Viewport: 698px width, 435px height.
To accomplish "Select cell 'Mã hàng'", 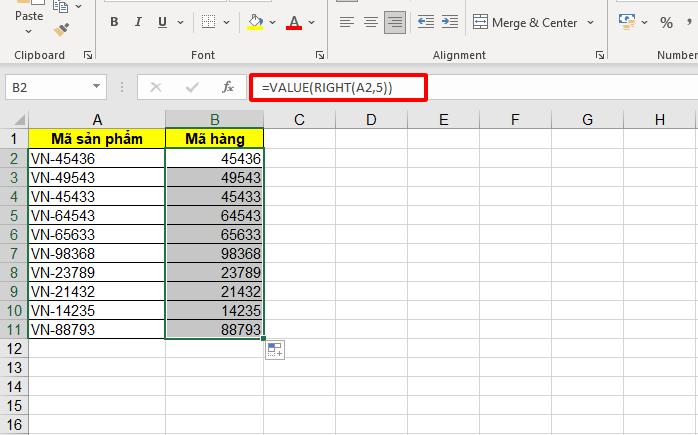I will (215, 139).
